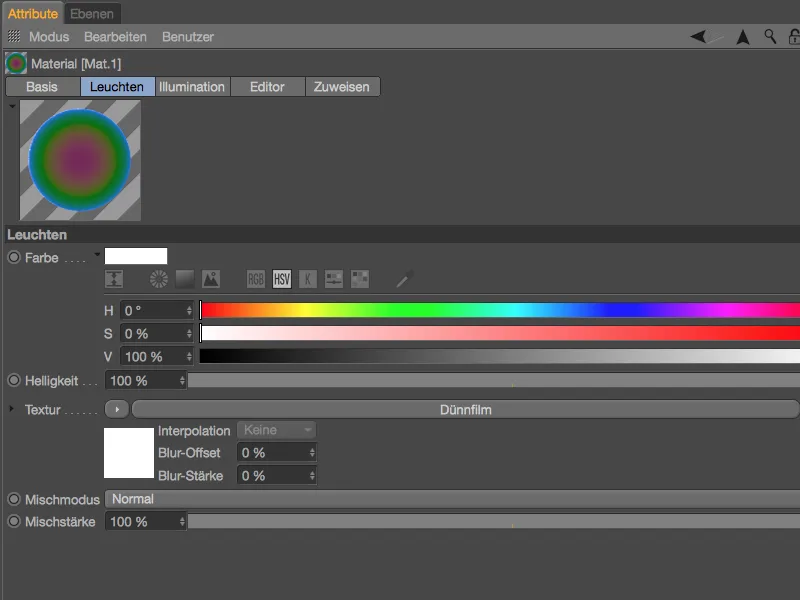The width and height of the screenshot is (800, 600).
Task: Click the S value stepper arrows
Action: 189,333
